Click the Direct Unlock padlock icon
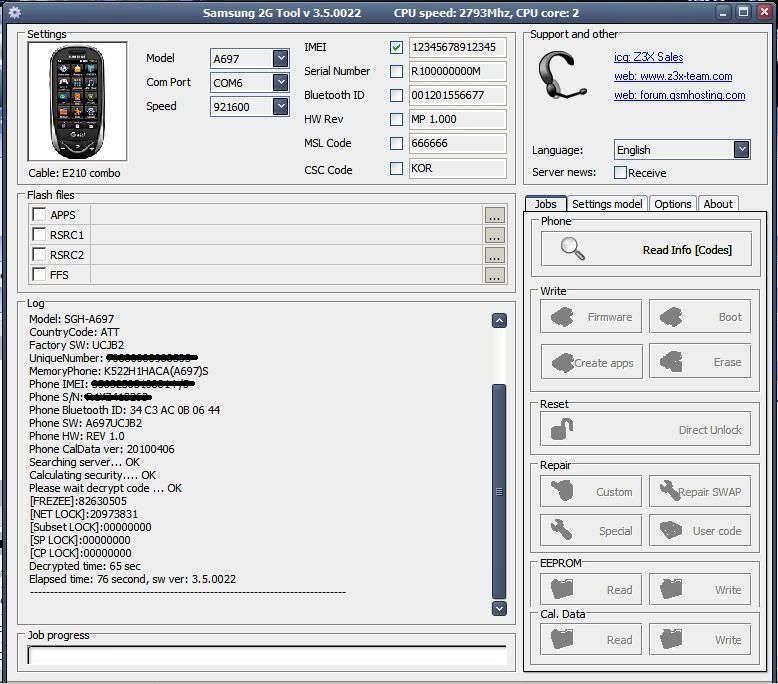Screen dimensions: 778x684 point(563,430)
